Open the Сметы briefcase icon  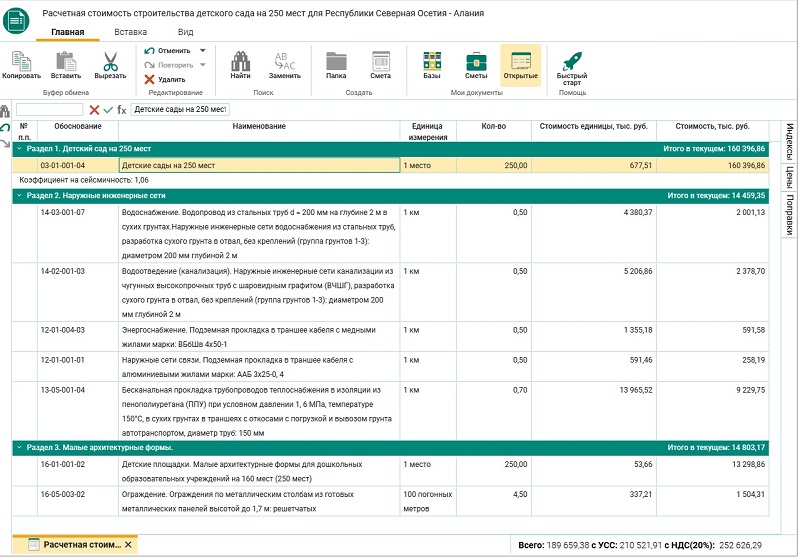click(476, 62)
